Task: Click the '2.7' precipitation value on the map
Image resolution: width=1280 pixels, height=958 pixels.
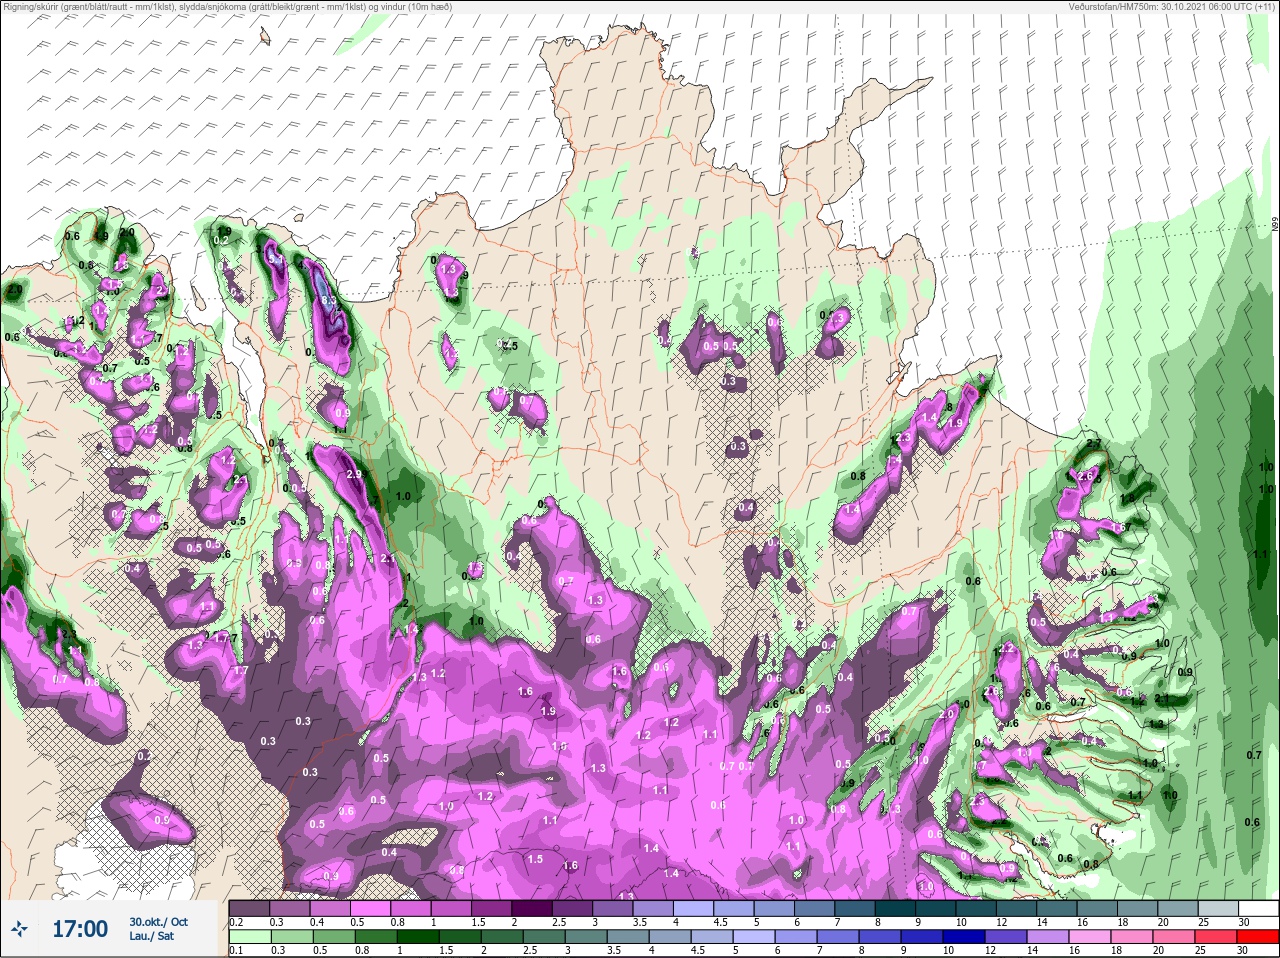Action: tap(1094, 443)
